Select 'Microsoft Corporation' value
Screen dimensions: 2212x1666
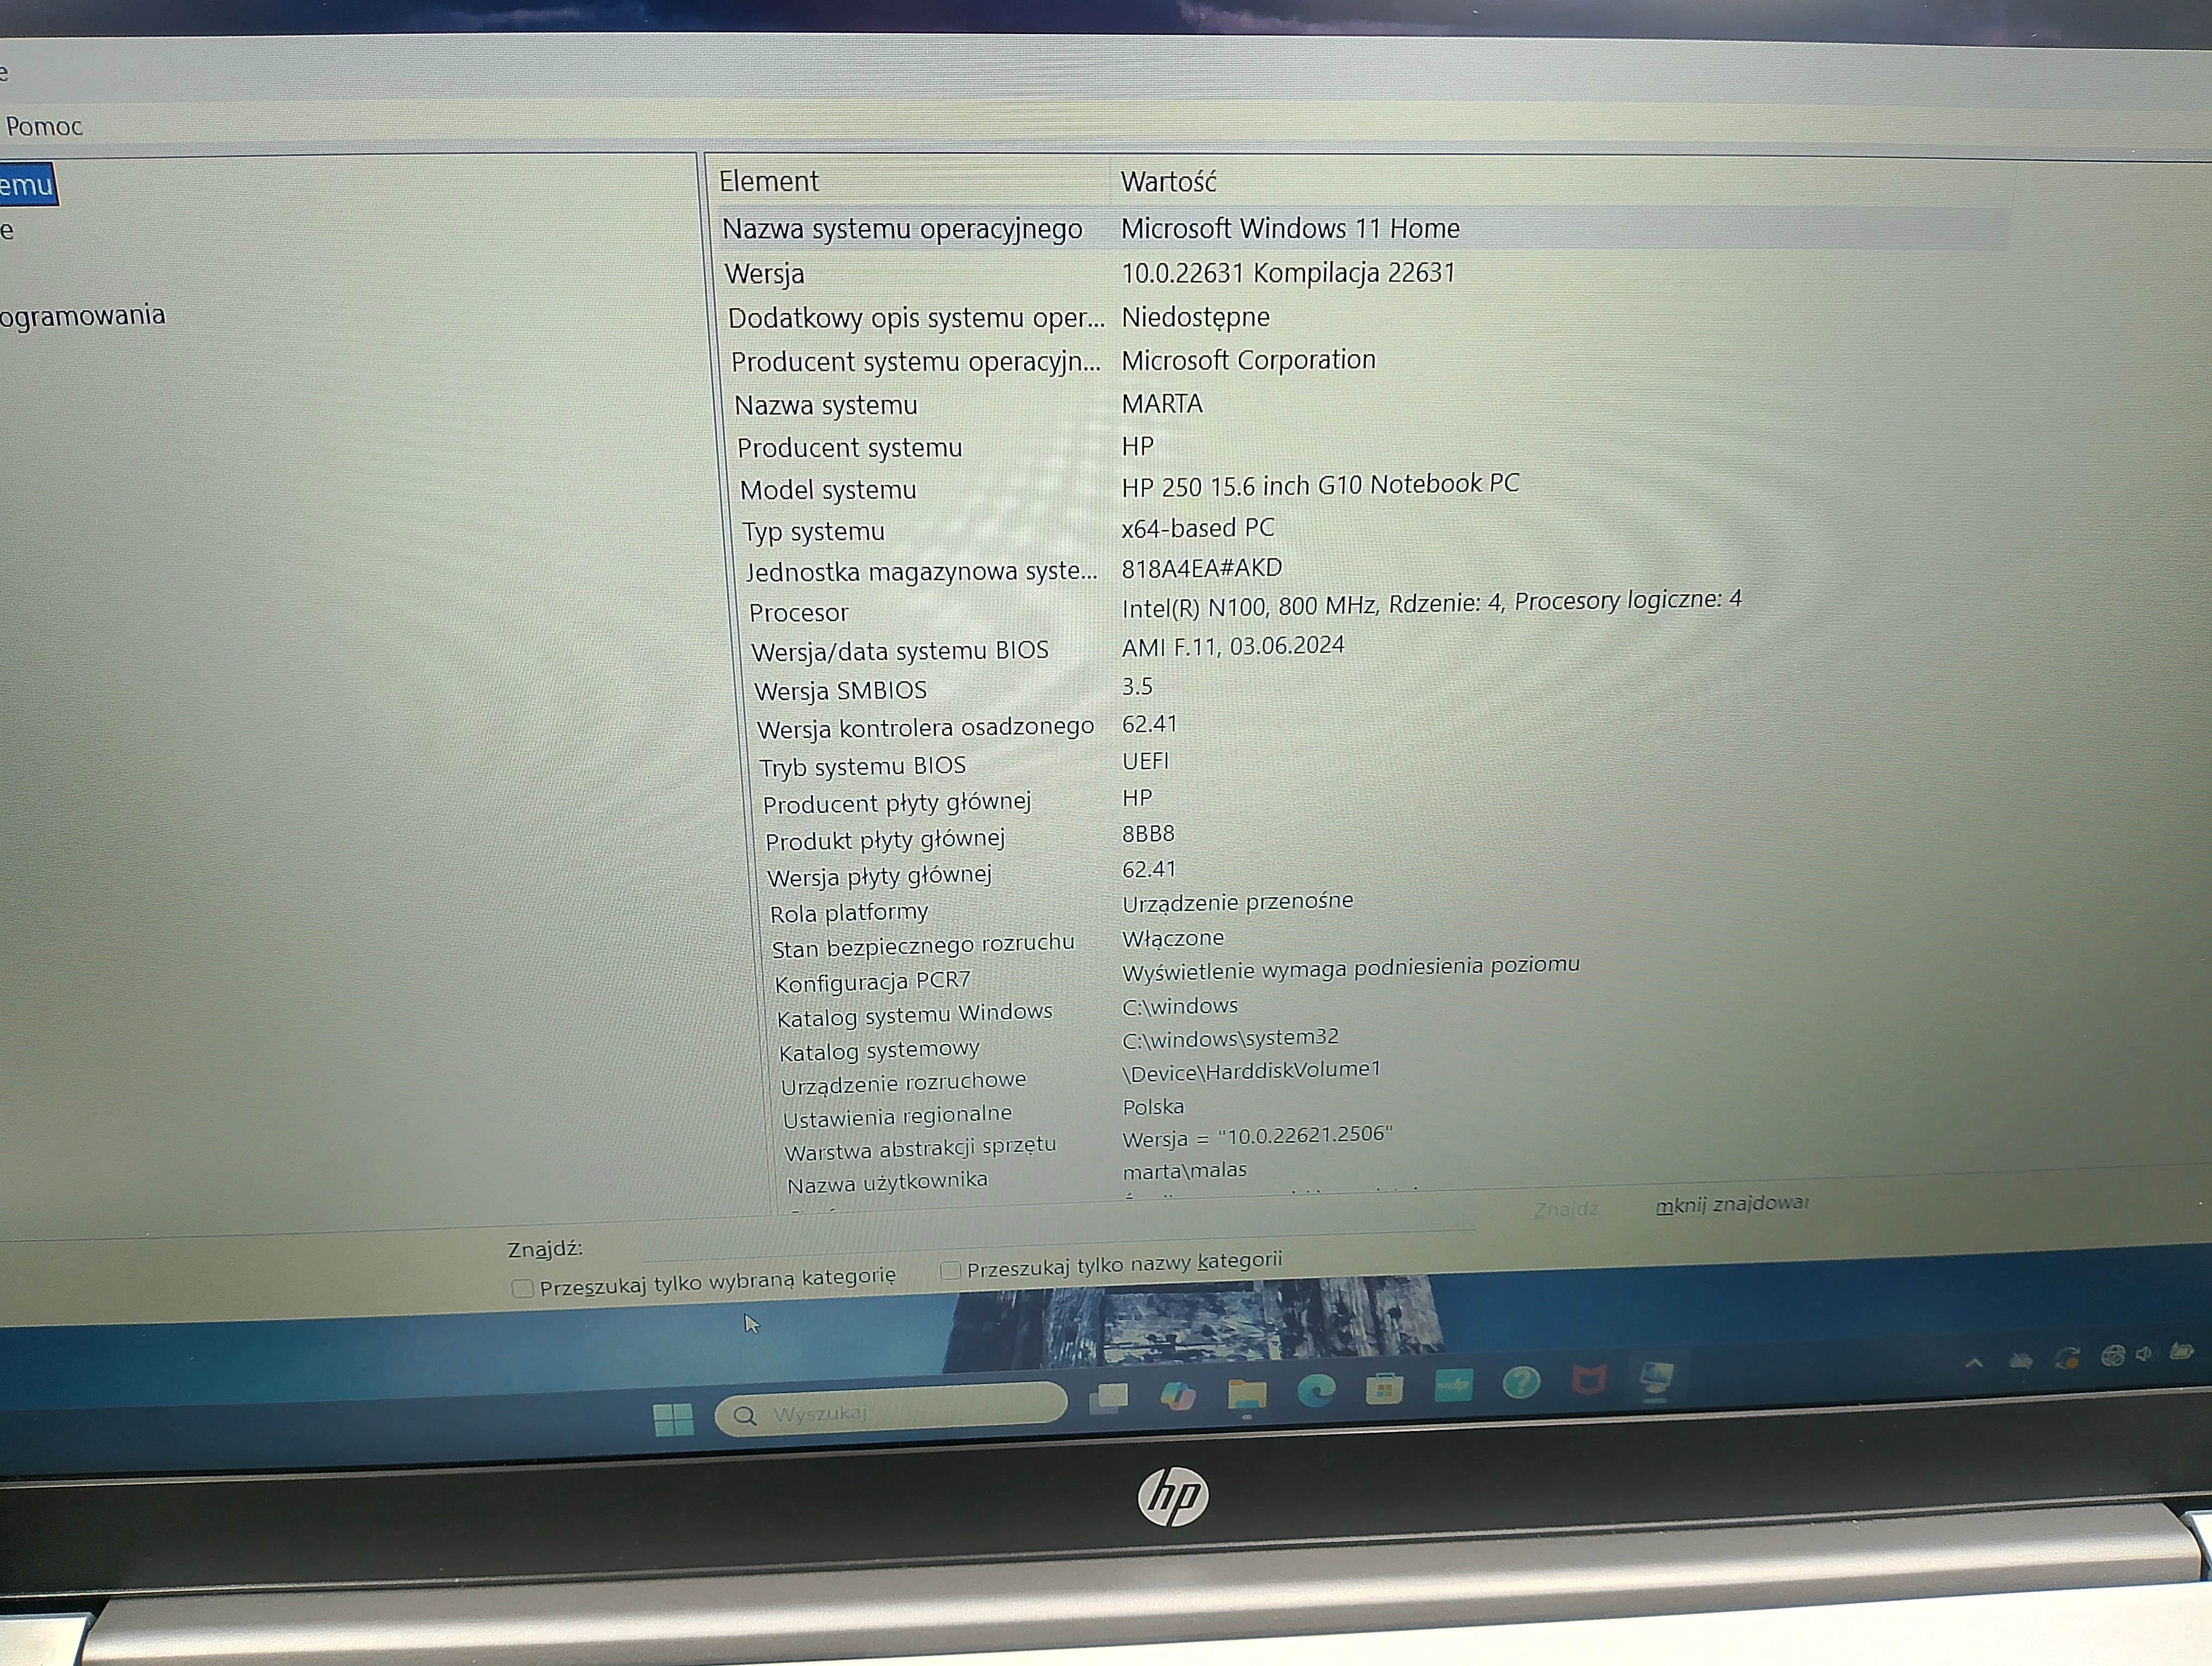pyautogui.click(x=1248, y=360)
